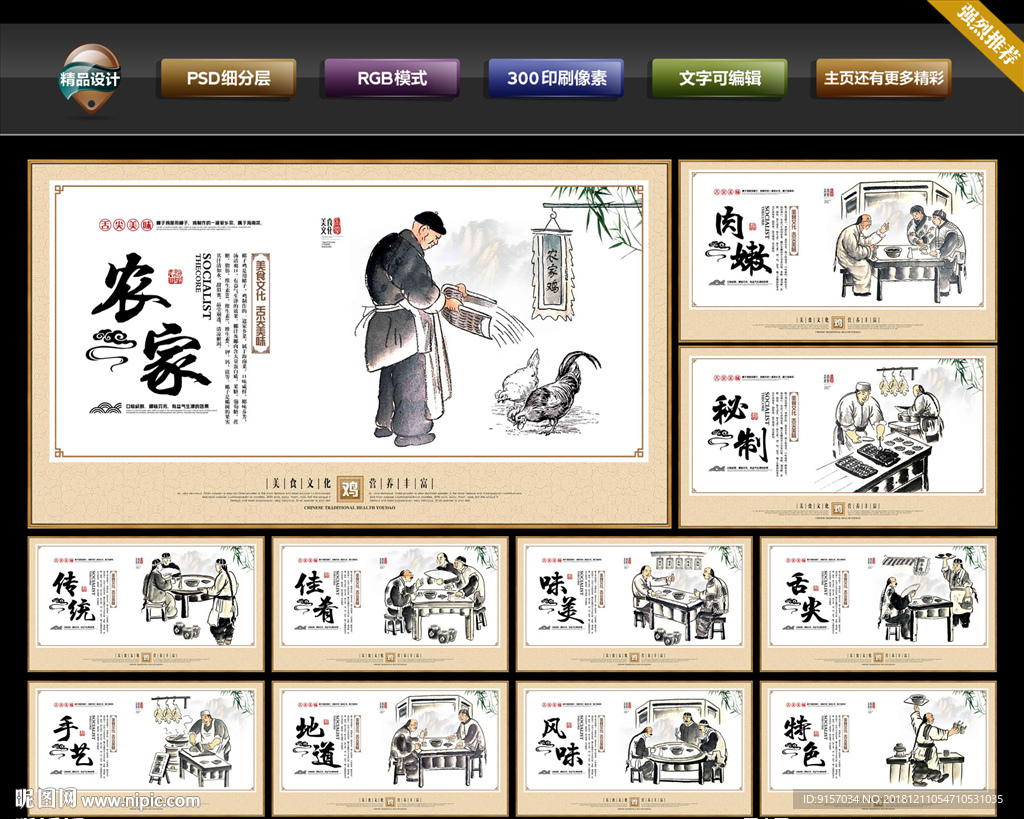Open the 风味 poster thumbnail
Viewport: 1024px width, 819px height.
[634, 748]
